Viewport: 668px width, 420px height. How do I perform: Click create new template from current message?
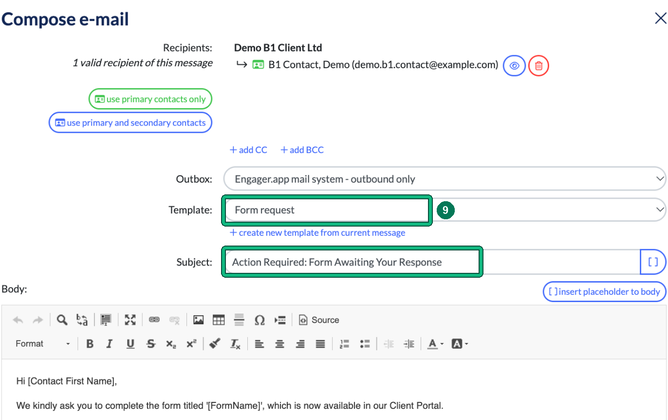(317, 233)
